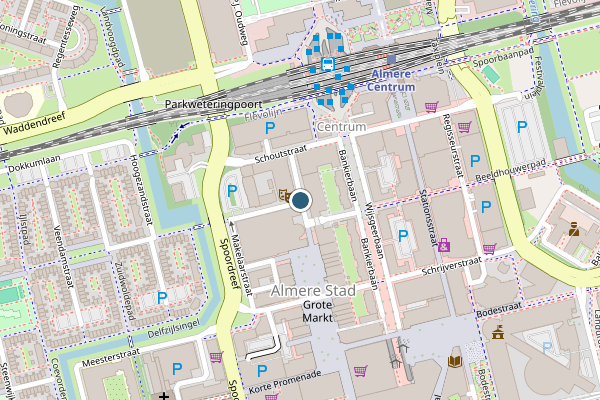Click shopping cart right of Korte Promenade

[x=360, y=371]
